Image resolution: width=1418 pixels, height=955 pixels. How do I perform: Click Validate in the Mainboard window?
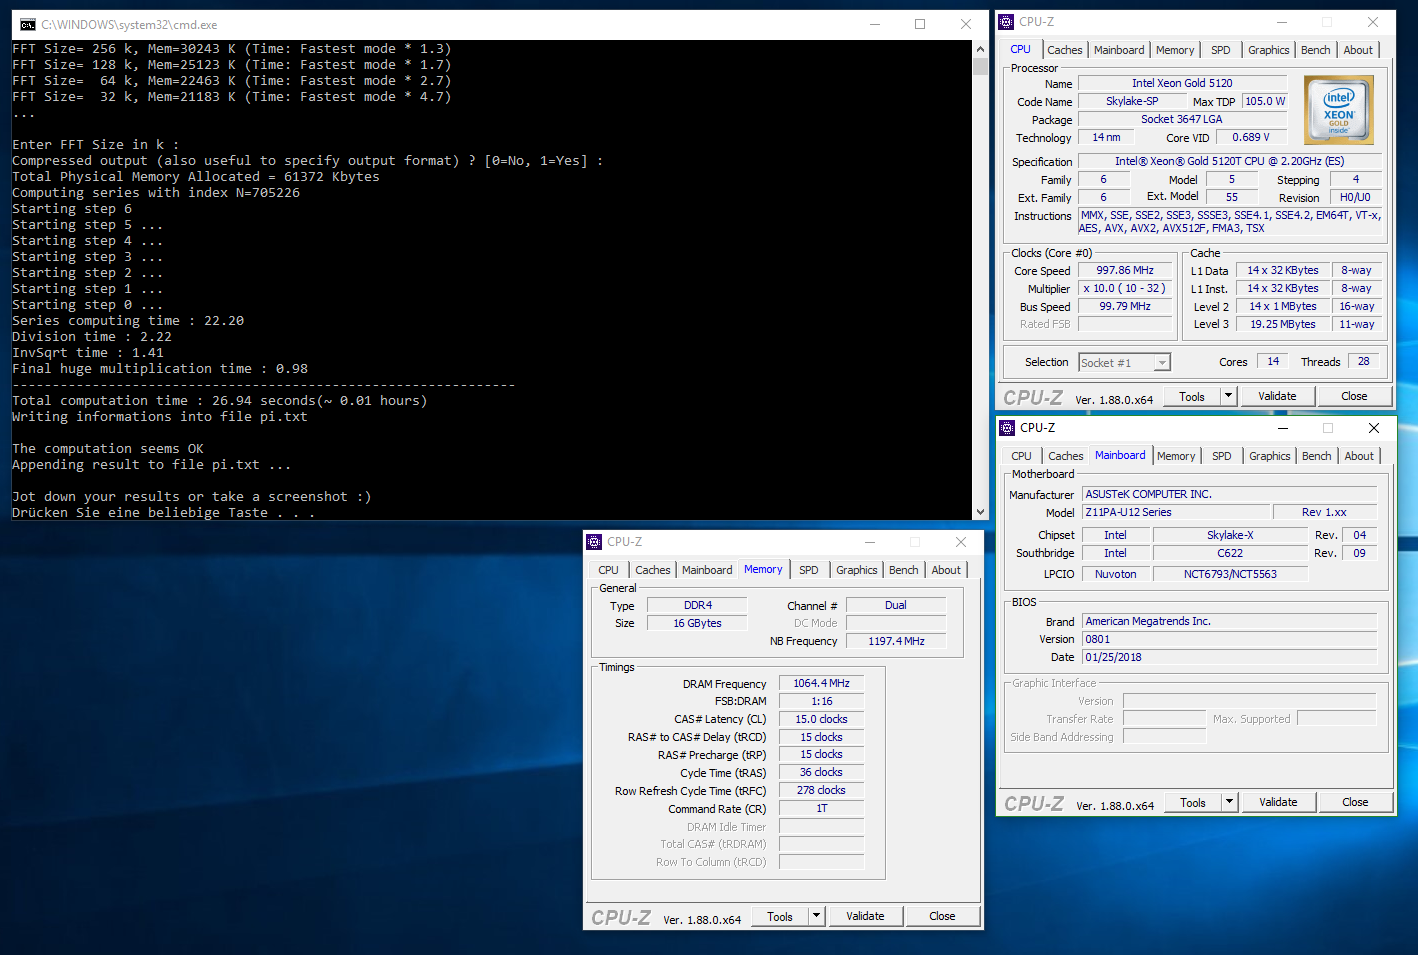click(x=1278, y=802)
